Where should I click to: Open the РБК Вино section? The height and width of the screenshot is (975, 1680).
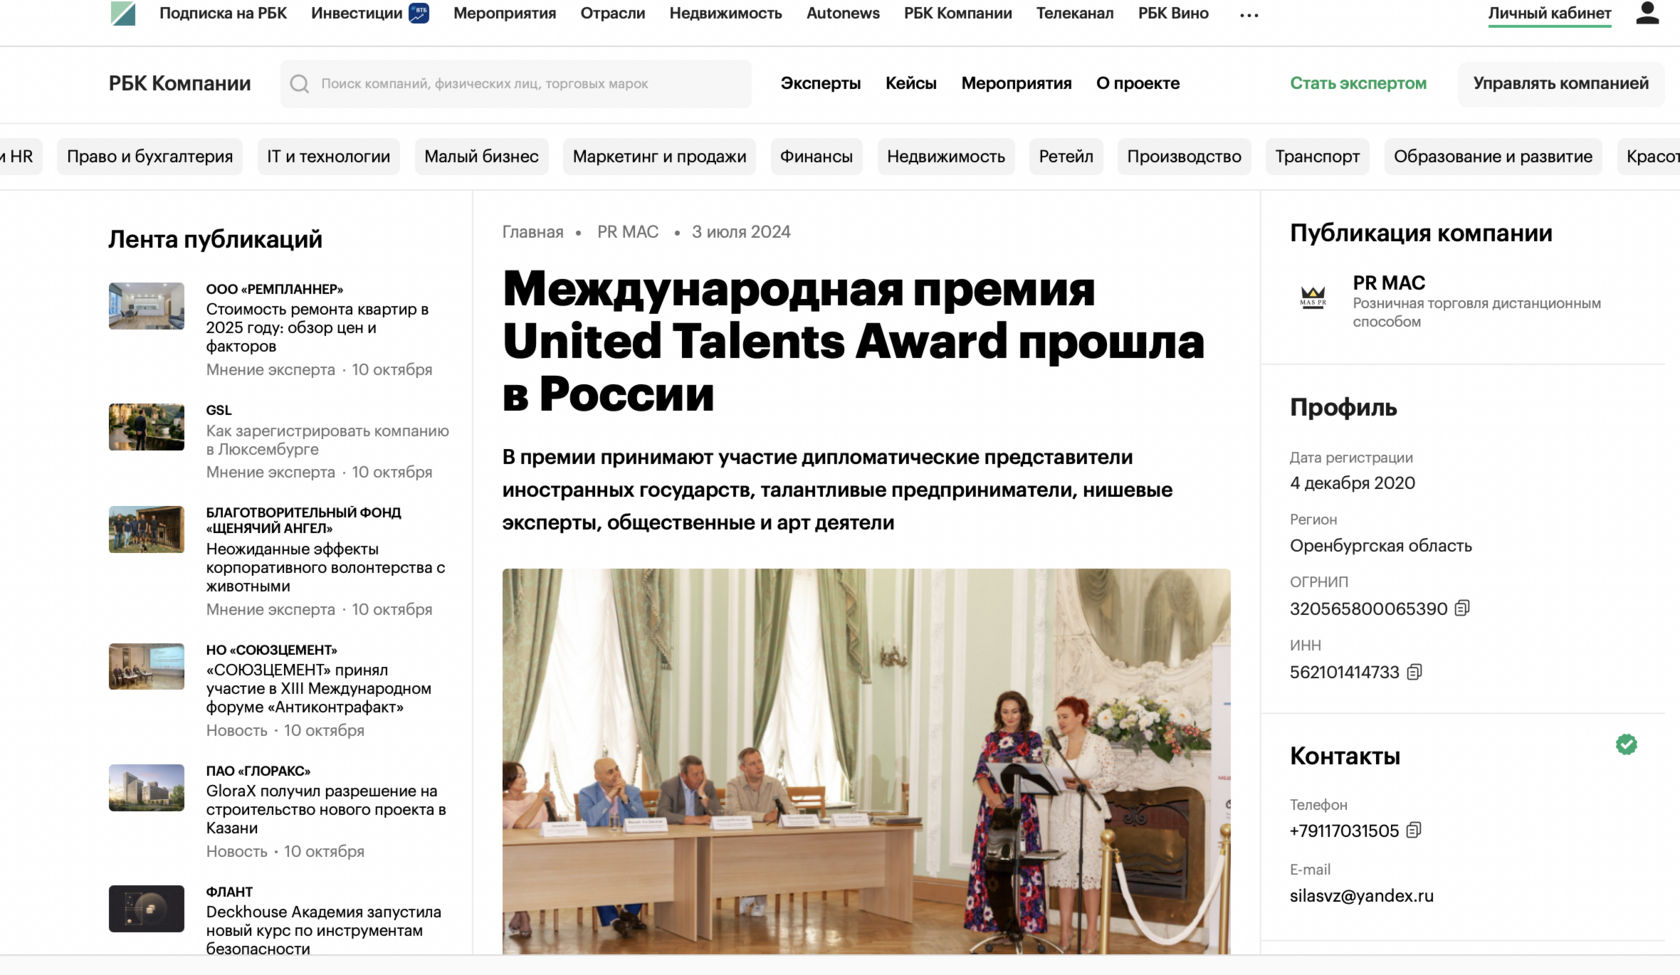(1173, 13)
